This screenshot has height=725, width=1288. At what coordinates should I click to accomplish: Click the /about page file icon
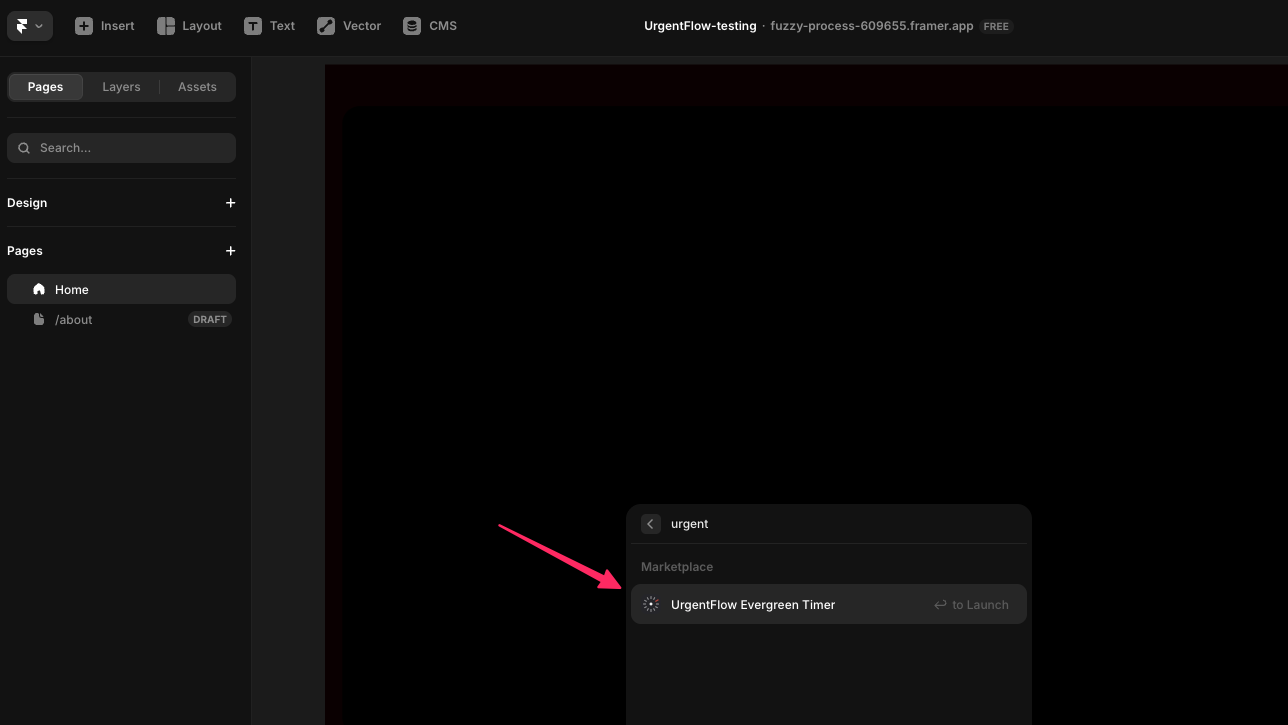click(x=39, y=319)
